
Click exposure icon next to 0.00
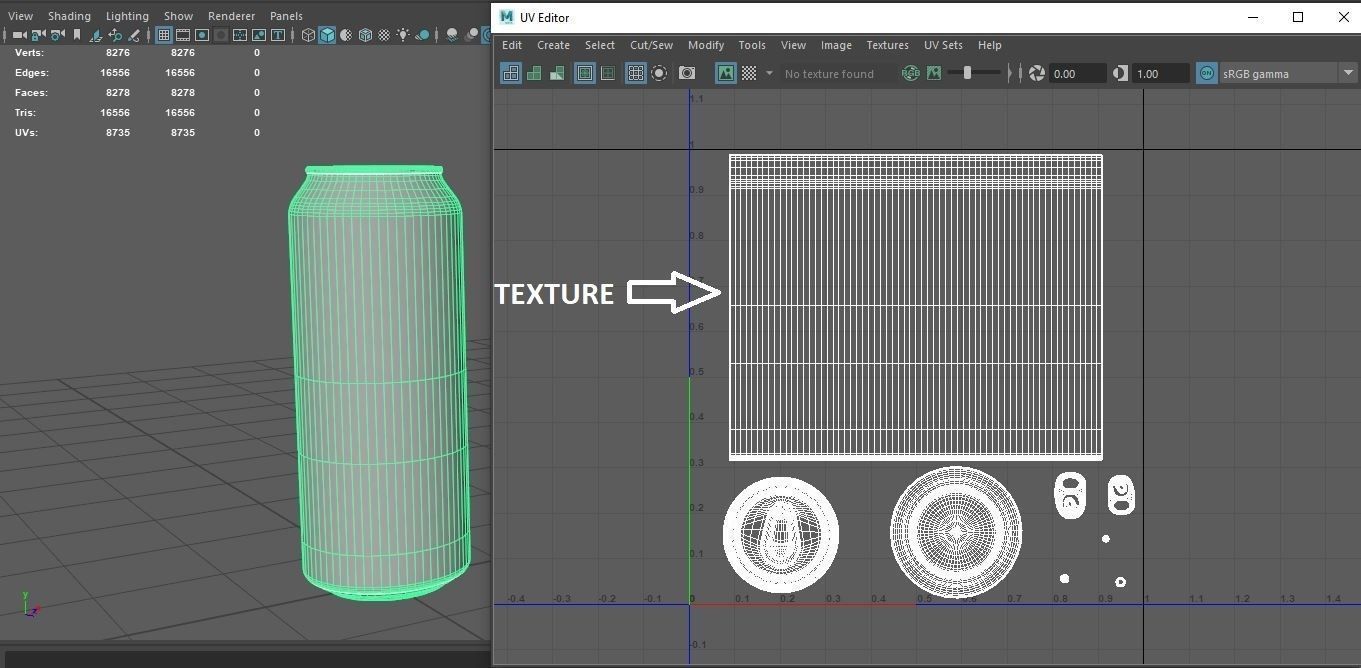(1037, 73)
